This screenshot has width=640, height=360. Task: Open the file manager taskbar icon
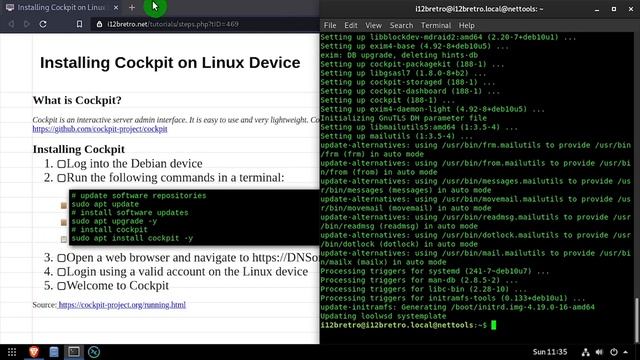pos(54,352)
